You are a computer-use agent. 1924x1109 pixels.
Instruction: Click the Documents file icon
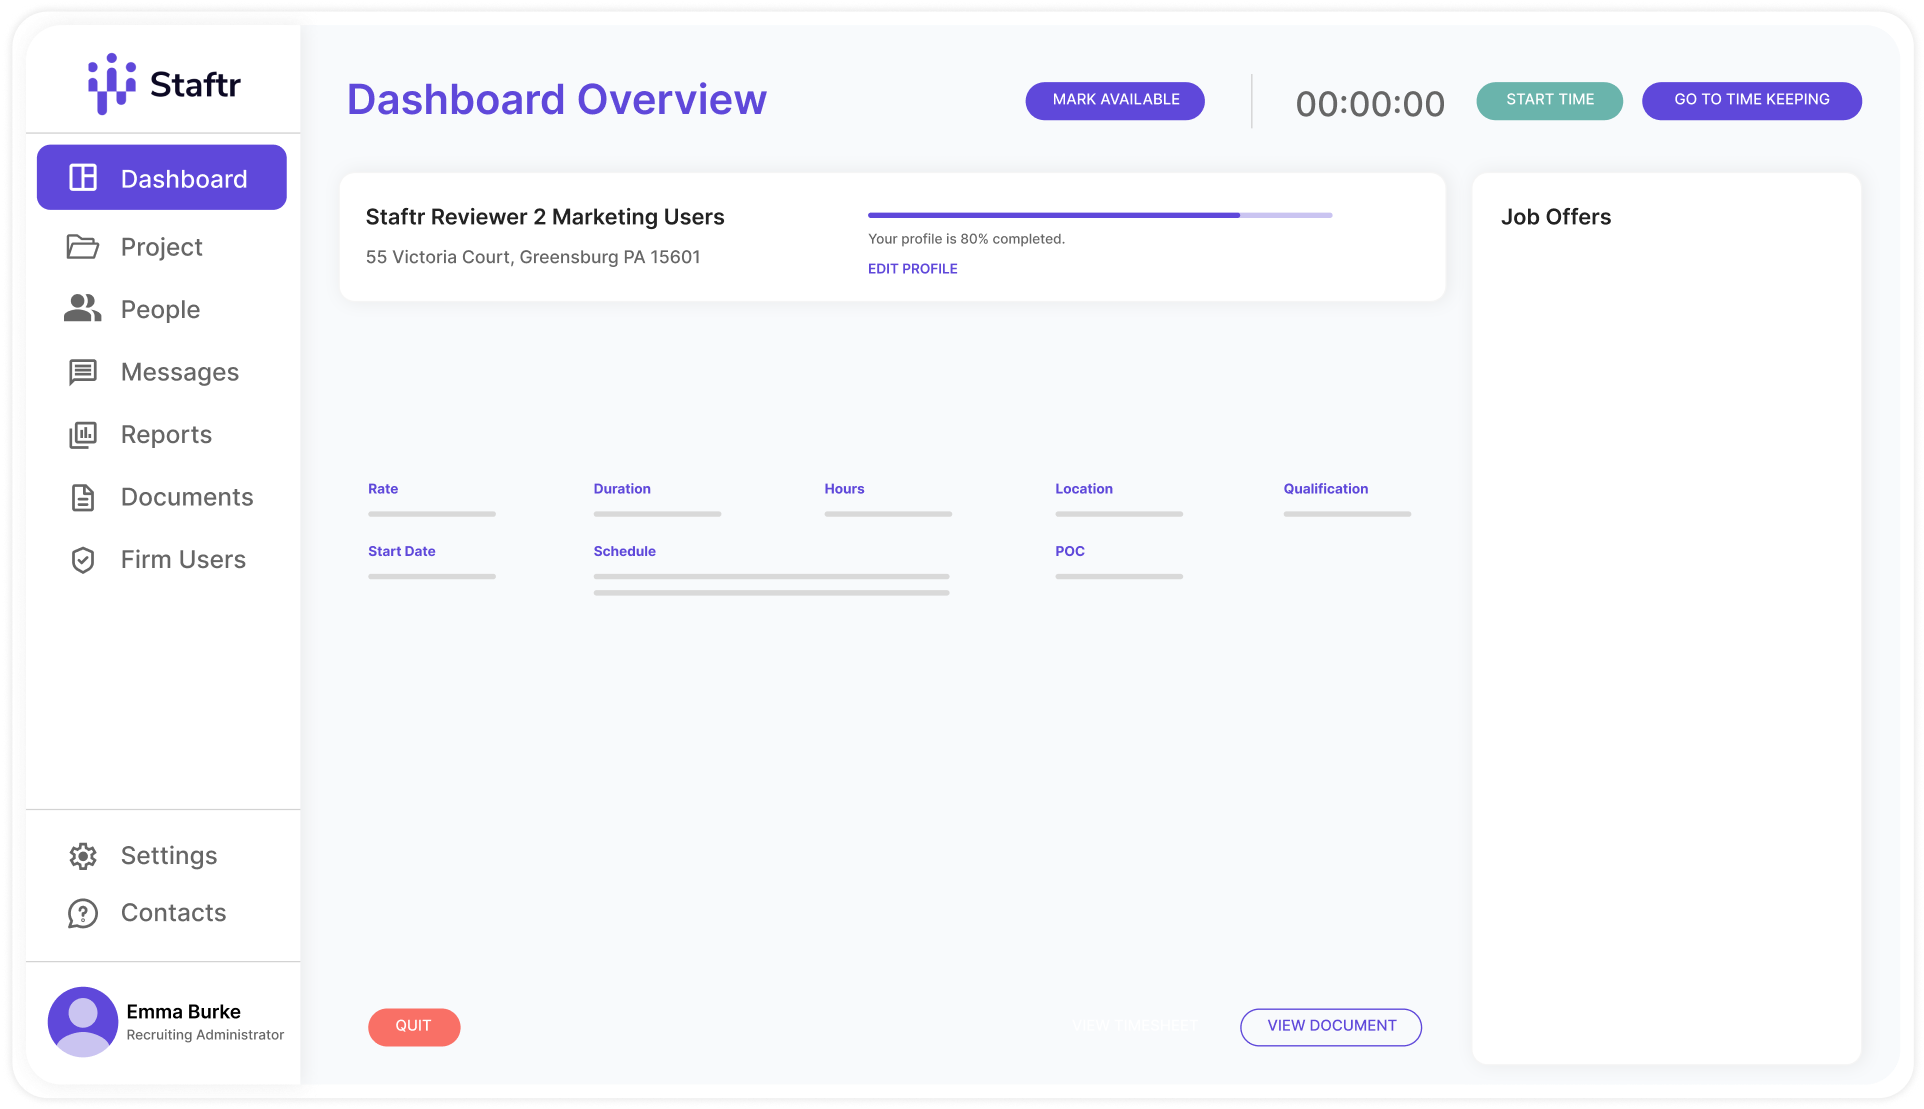pos(83,497)
